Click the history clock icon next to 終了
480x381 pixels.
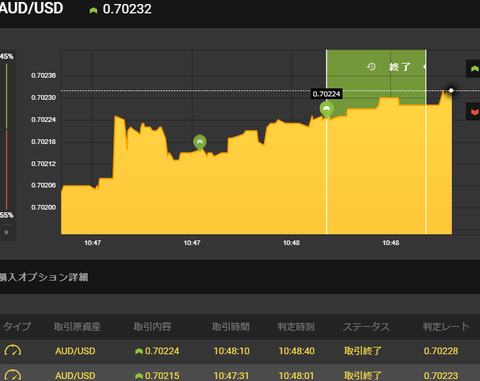point(371,67)
